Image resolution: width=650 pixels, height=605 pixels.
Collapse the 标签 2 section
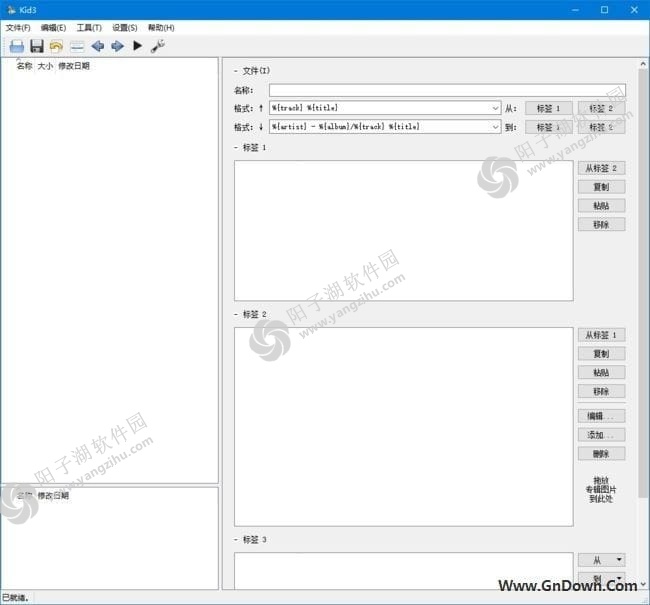(x=236, y=314)
